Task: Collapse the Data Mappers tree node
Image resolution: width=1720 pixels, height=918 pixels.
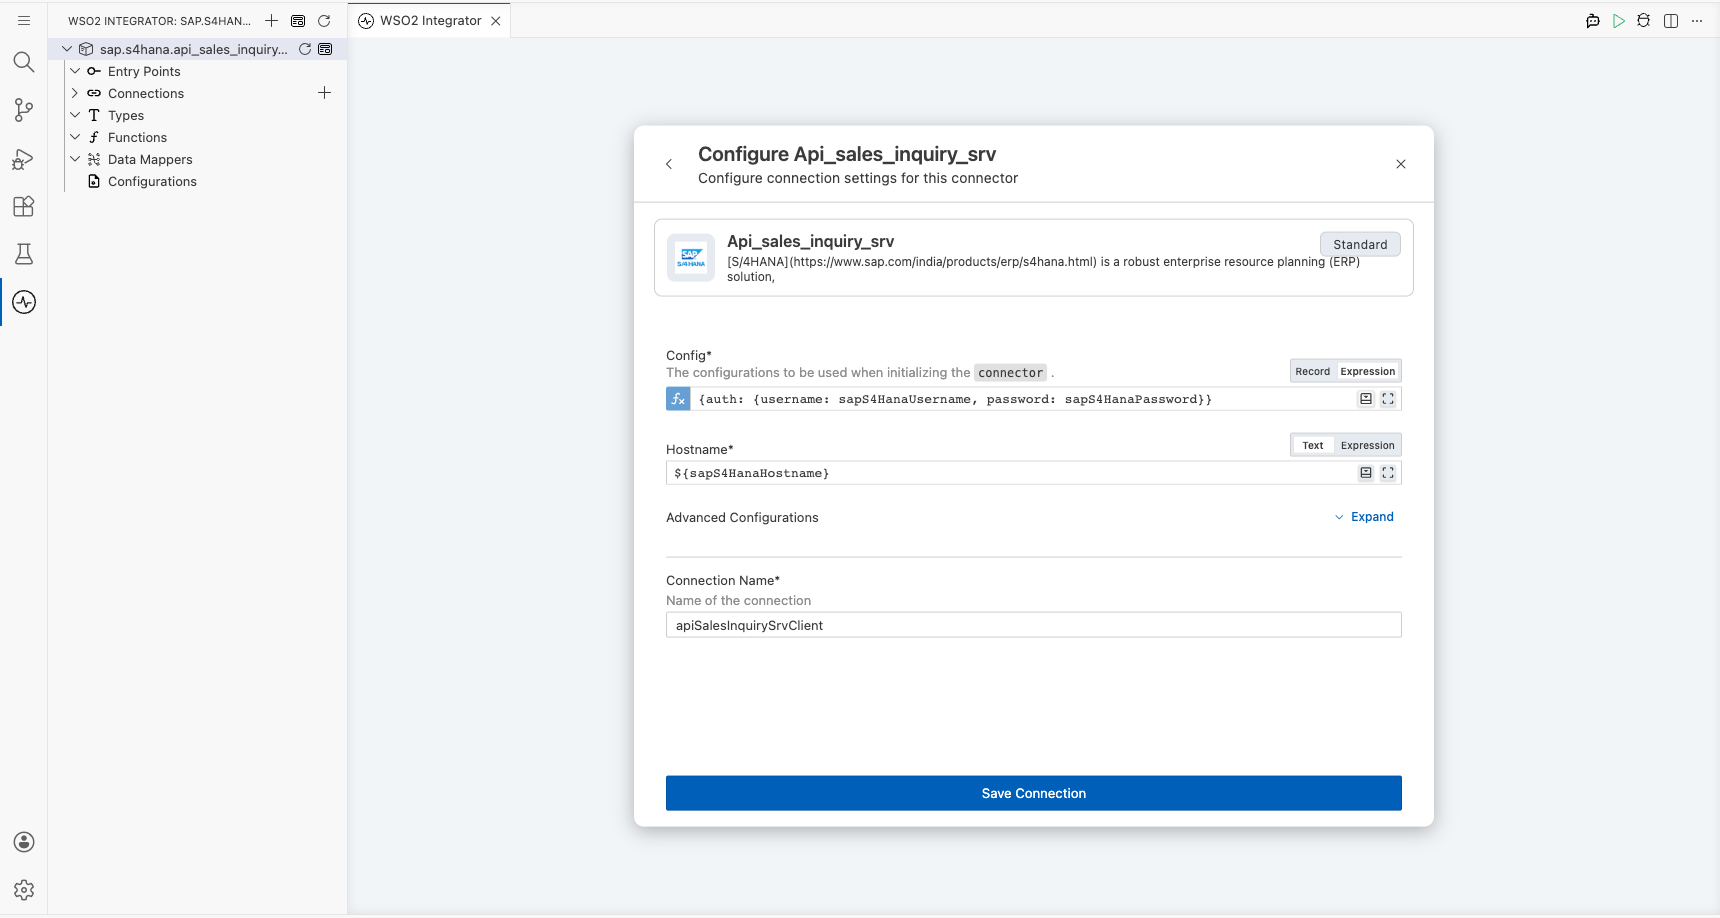Action: coord(75,159)
